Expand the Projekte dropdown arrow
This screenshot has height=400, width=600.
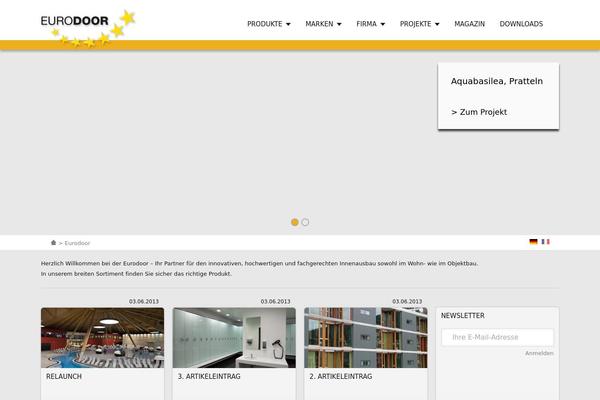pos(437,24)
